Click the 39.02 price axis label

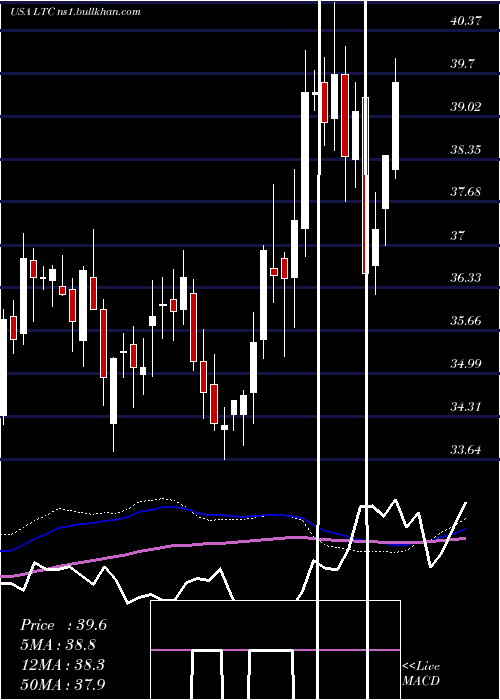(x=466, y=107)
